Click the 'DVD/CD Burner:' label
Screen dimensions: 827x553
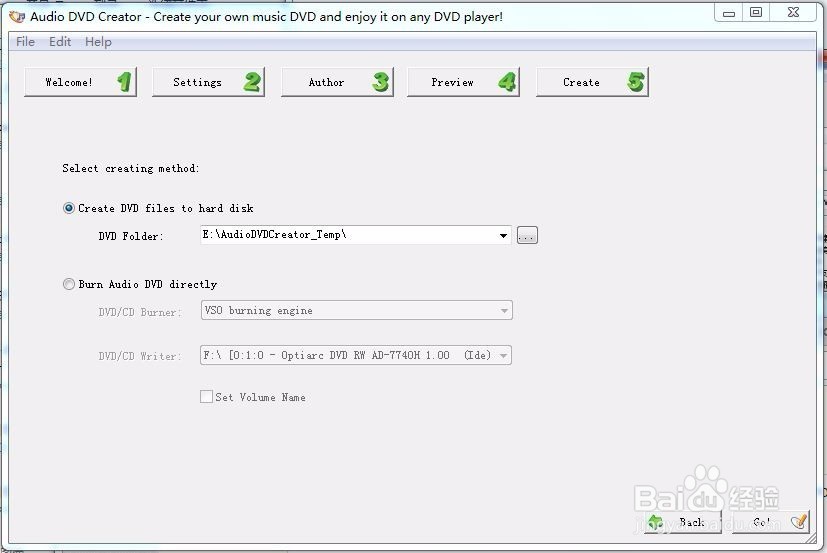(x=140, y=312)
